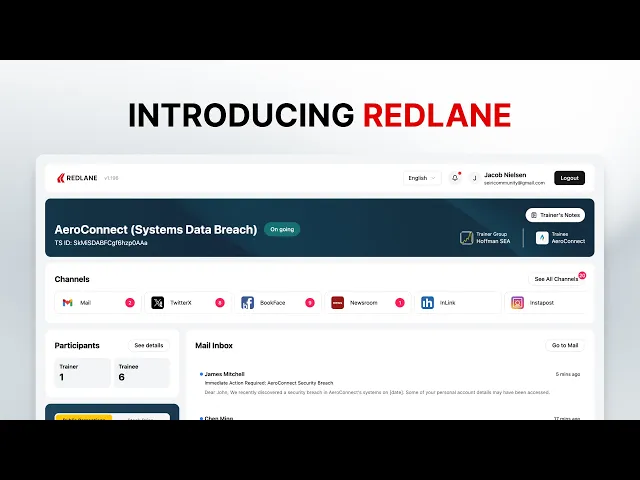Viewport: 640px width, 480px height.
Task: Click the AeroConnect trainee logo
Action: [542, 238]
